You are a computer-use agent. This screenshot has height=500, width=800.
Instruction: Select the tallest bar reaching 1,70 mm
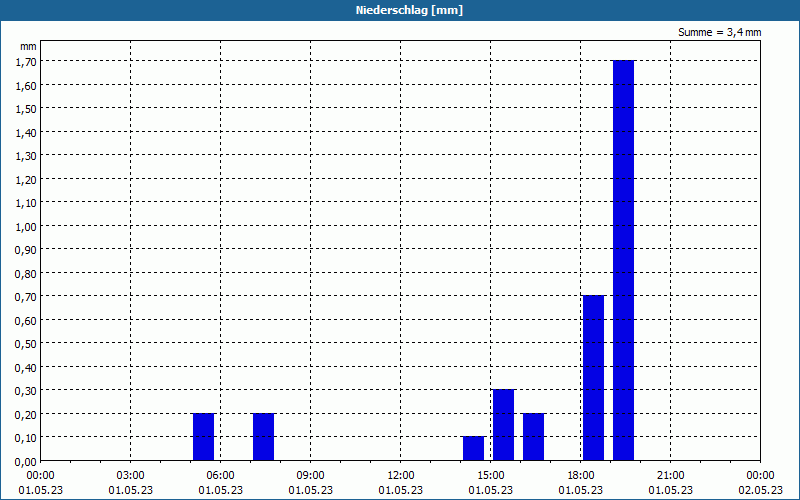coord(623,260)
